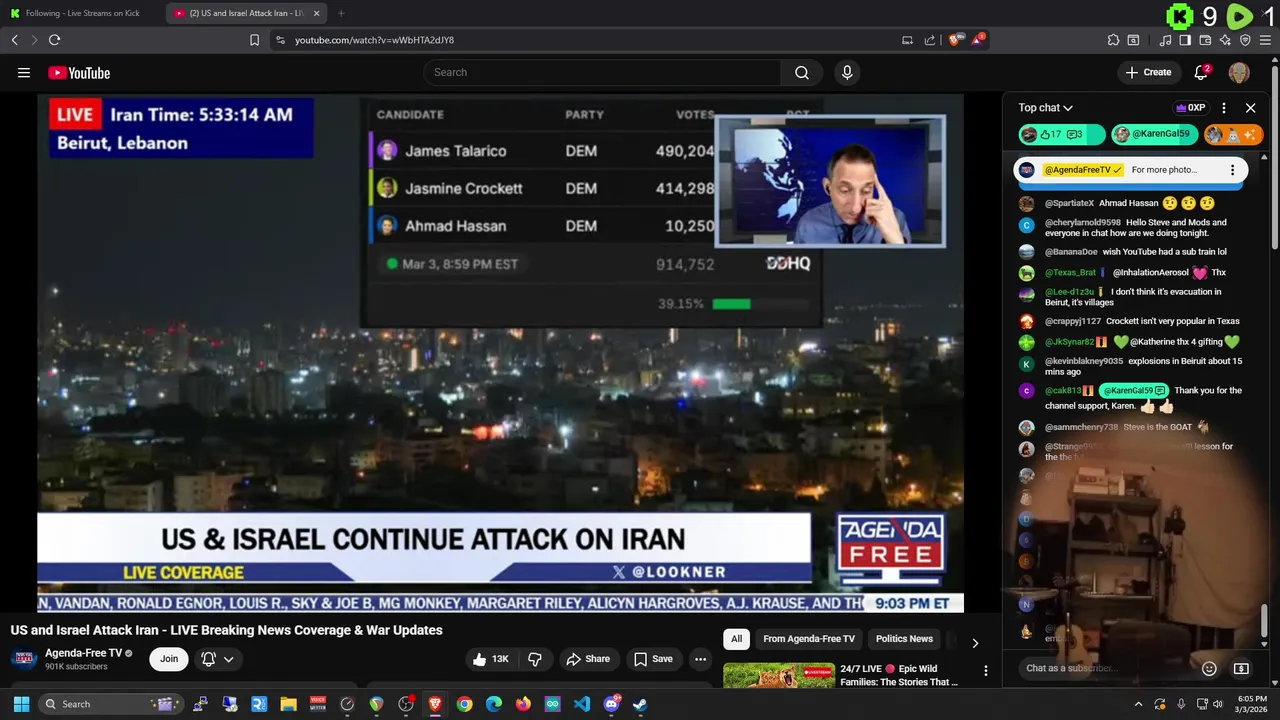
Task: Click the Chat as a subscriber field
Action: pyautogui.click(x=1105, y=668)
